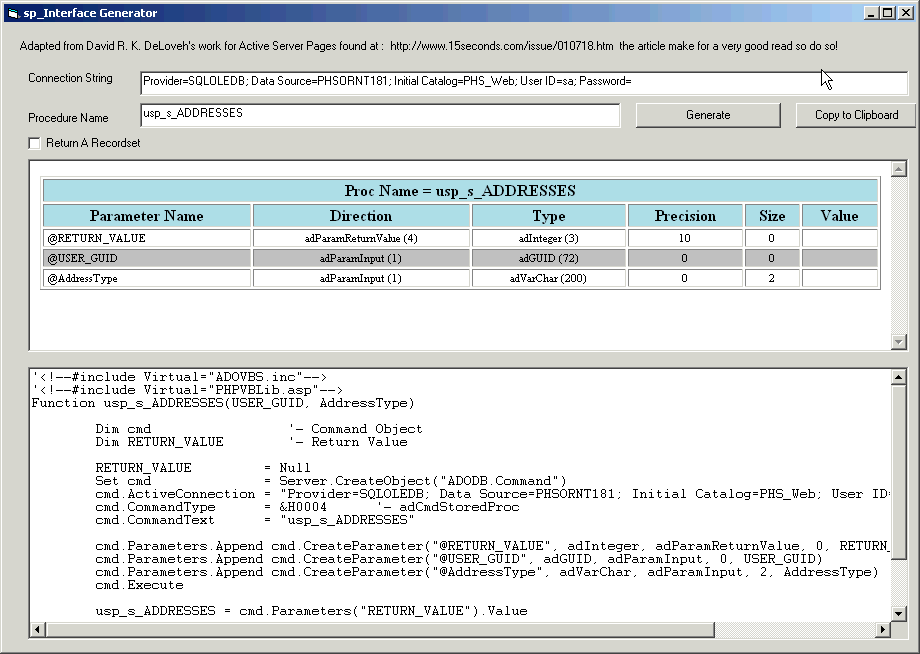Screen dimensions: 920x654
Task: Click the code pane's scroll right arrow
Action: 883,630
